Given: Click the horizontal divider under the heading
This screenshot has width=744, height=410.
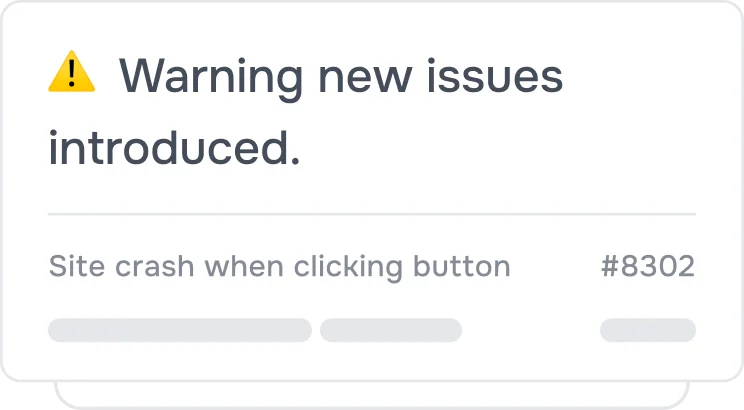Looking at the screenshot, I should 372,214.
